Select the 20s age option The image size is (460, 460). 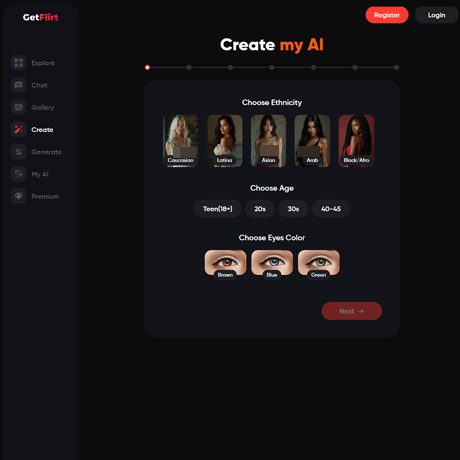260,209
